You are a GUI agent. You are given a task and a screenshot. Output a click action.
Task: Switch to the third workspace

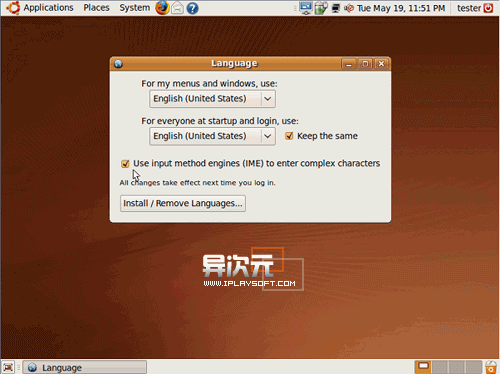(x=456, y=367)
